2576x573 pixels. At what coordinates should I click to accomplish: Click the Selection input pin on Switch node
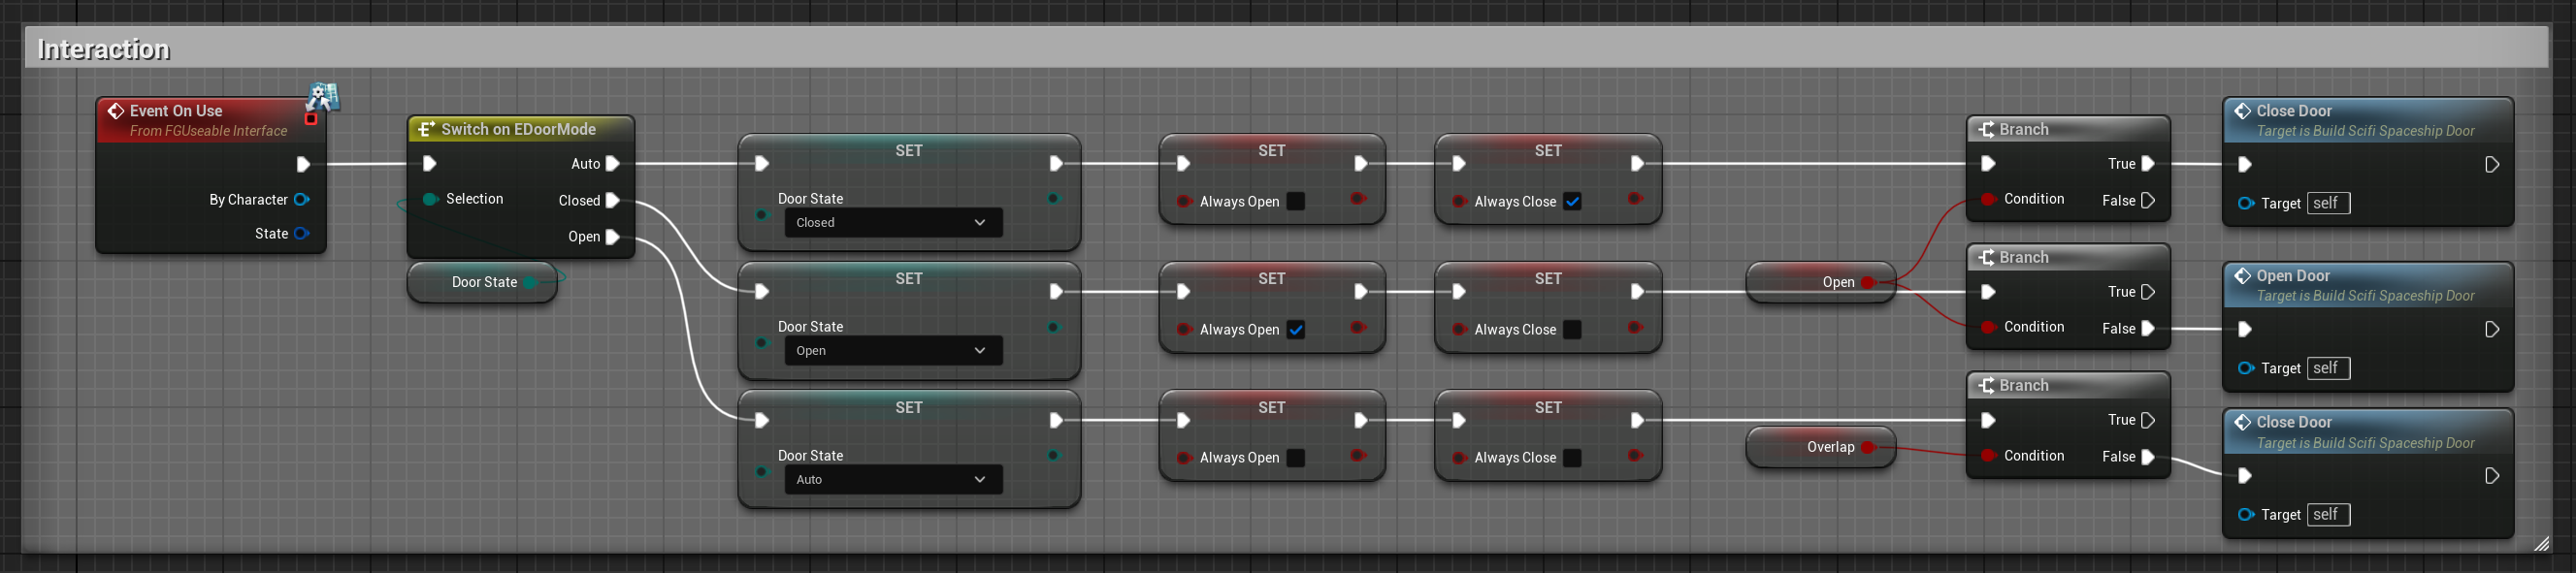pos(430,199)
